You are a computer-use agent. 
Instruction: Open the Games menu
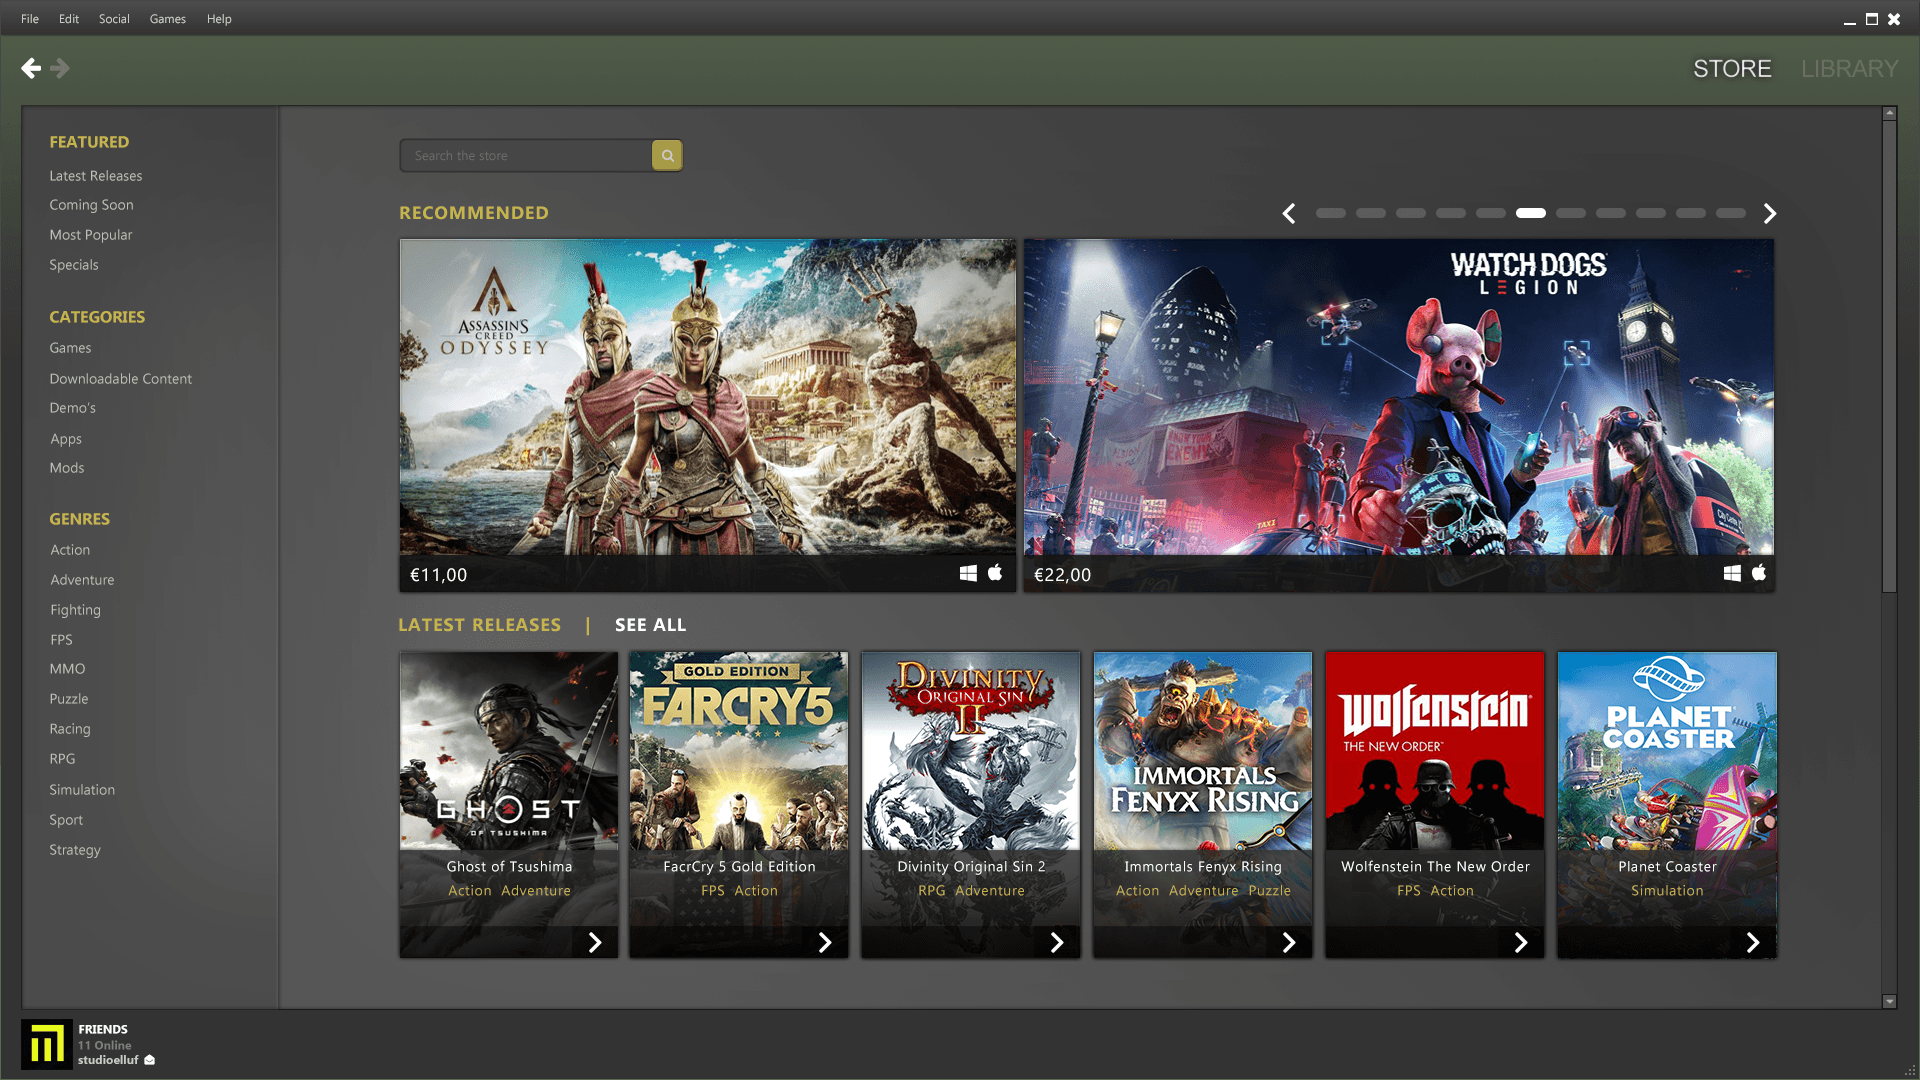(x=168, y=19)
